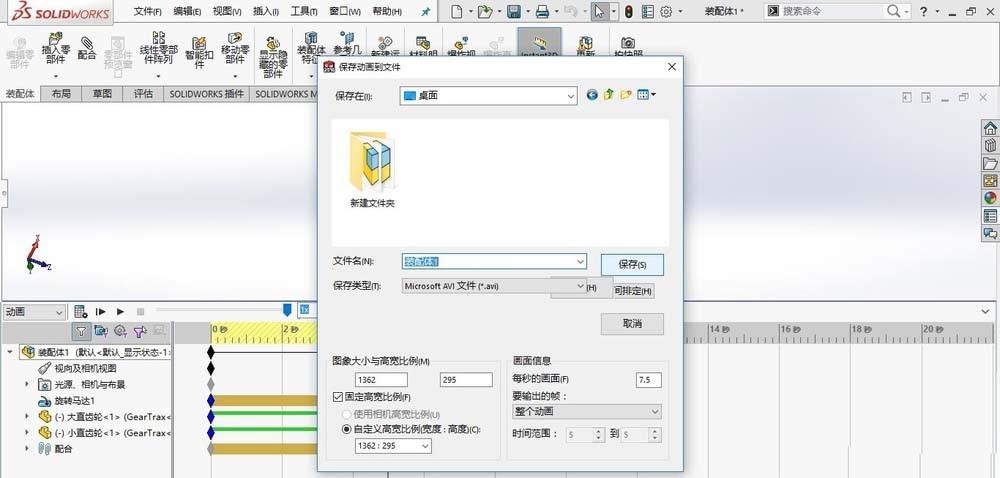1000x478 pixels.
Task: Click the up one level icon in dialog
Action: (609, 95)
